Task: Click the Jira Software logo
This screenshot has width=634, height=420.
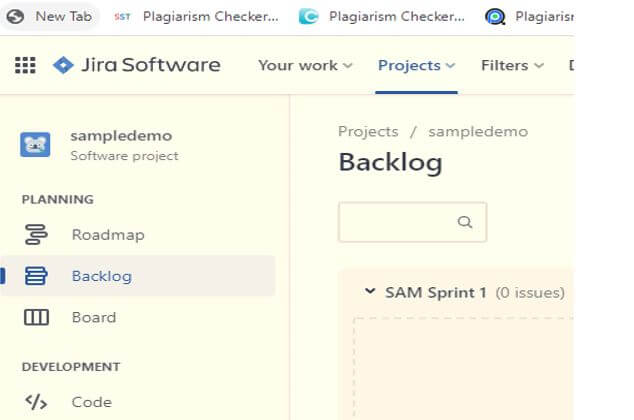Action: [x=136, y=65]
